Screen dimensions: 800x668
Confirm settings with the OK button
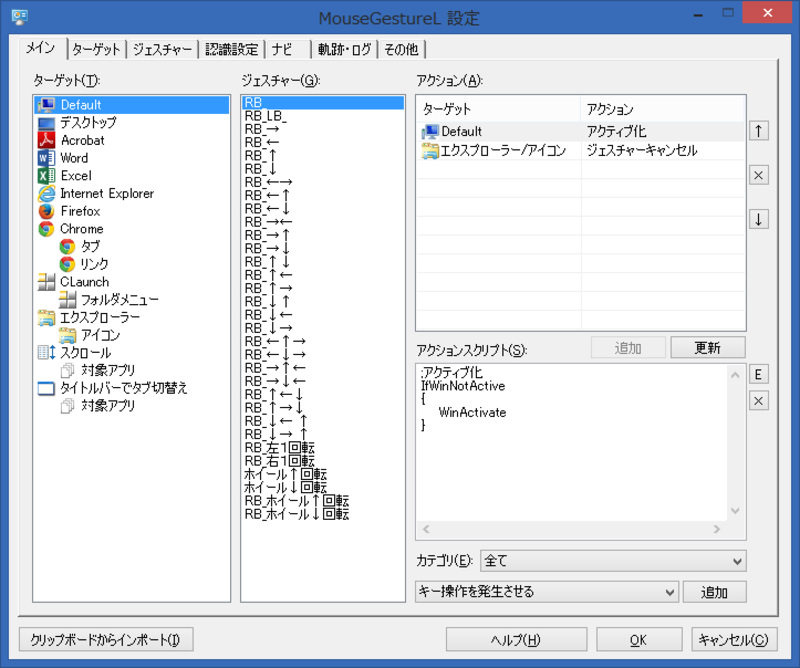tap(639, 639)
